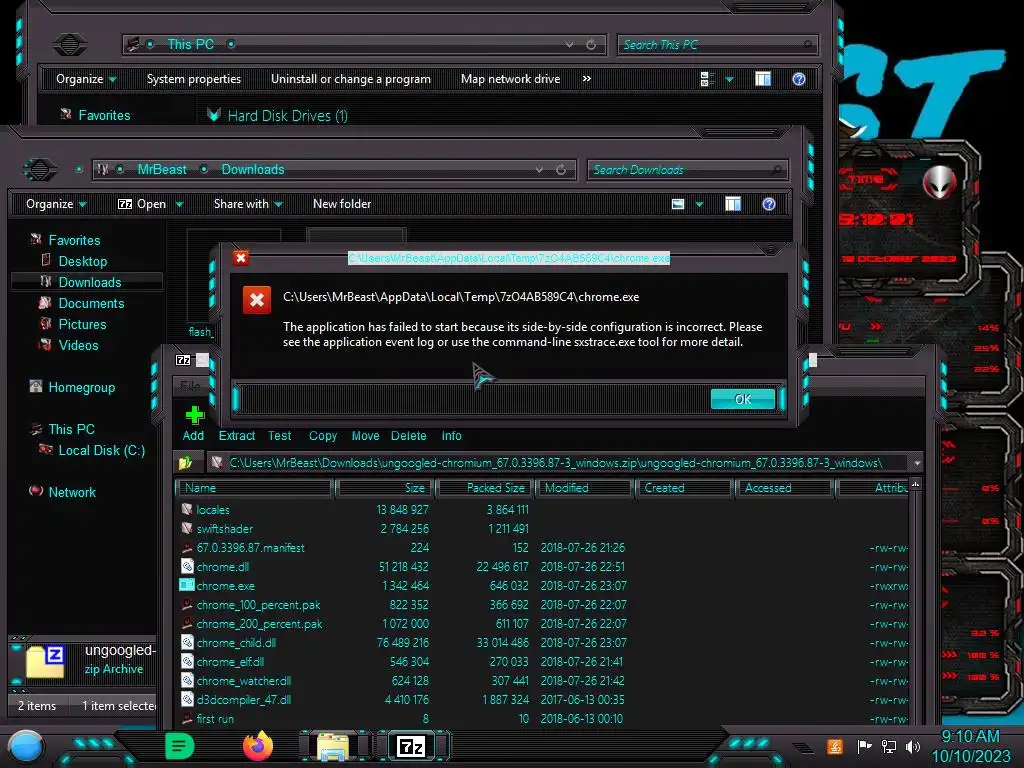Screen dimensions: 1024x768
Task: Click chrome.exe file icon in 7-Zip
Action: point(187,585)
